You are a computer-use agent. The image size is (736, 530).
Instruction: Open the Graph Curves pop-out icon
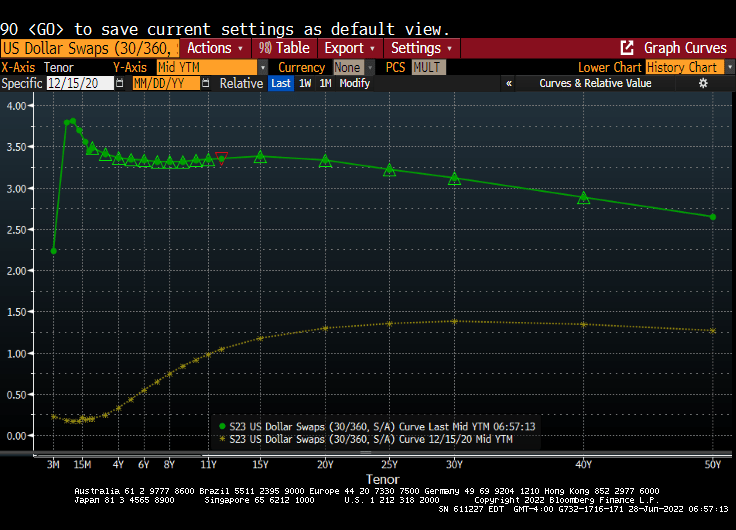coord(627,48)
